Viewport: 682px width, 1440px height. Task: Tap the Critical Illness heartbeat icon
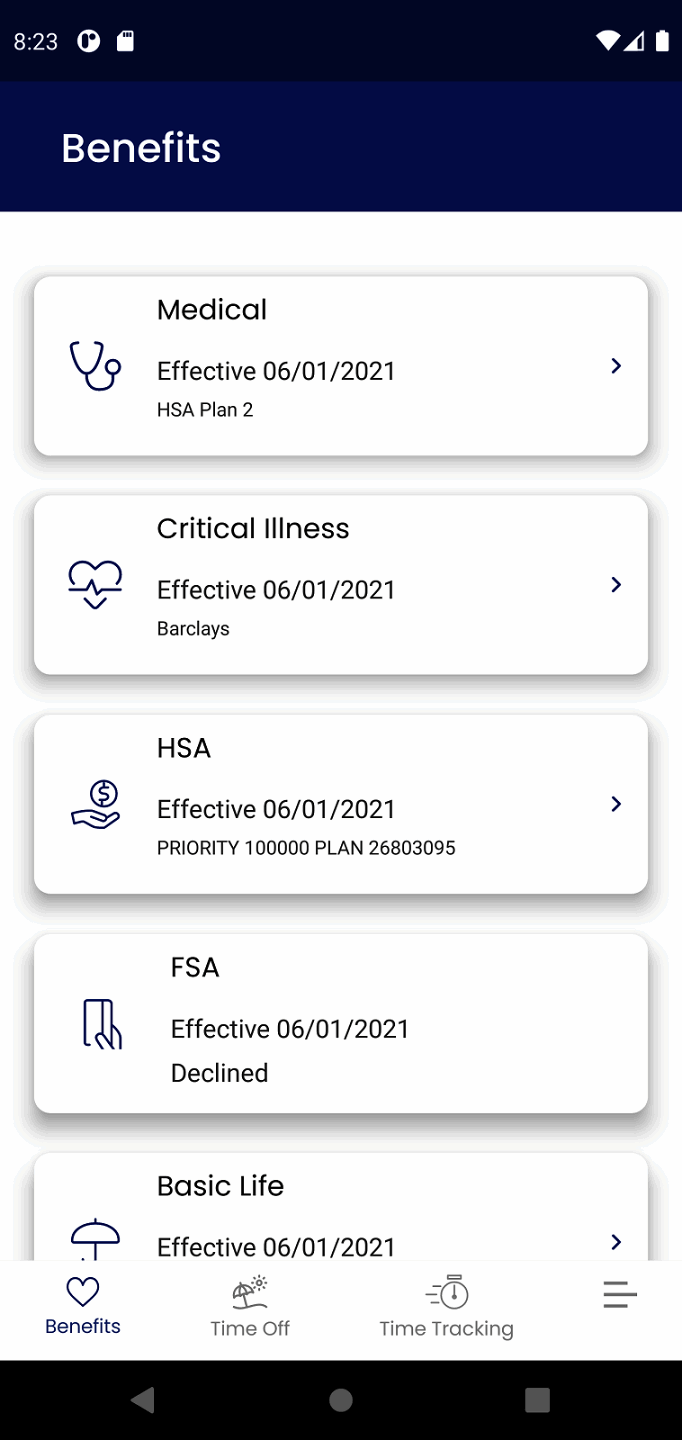click(x=95, y=585)
